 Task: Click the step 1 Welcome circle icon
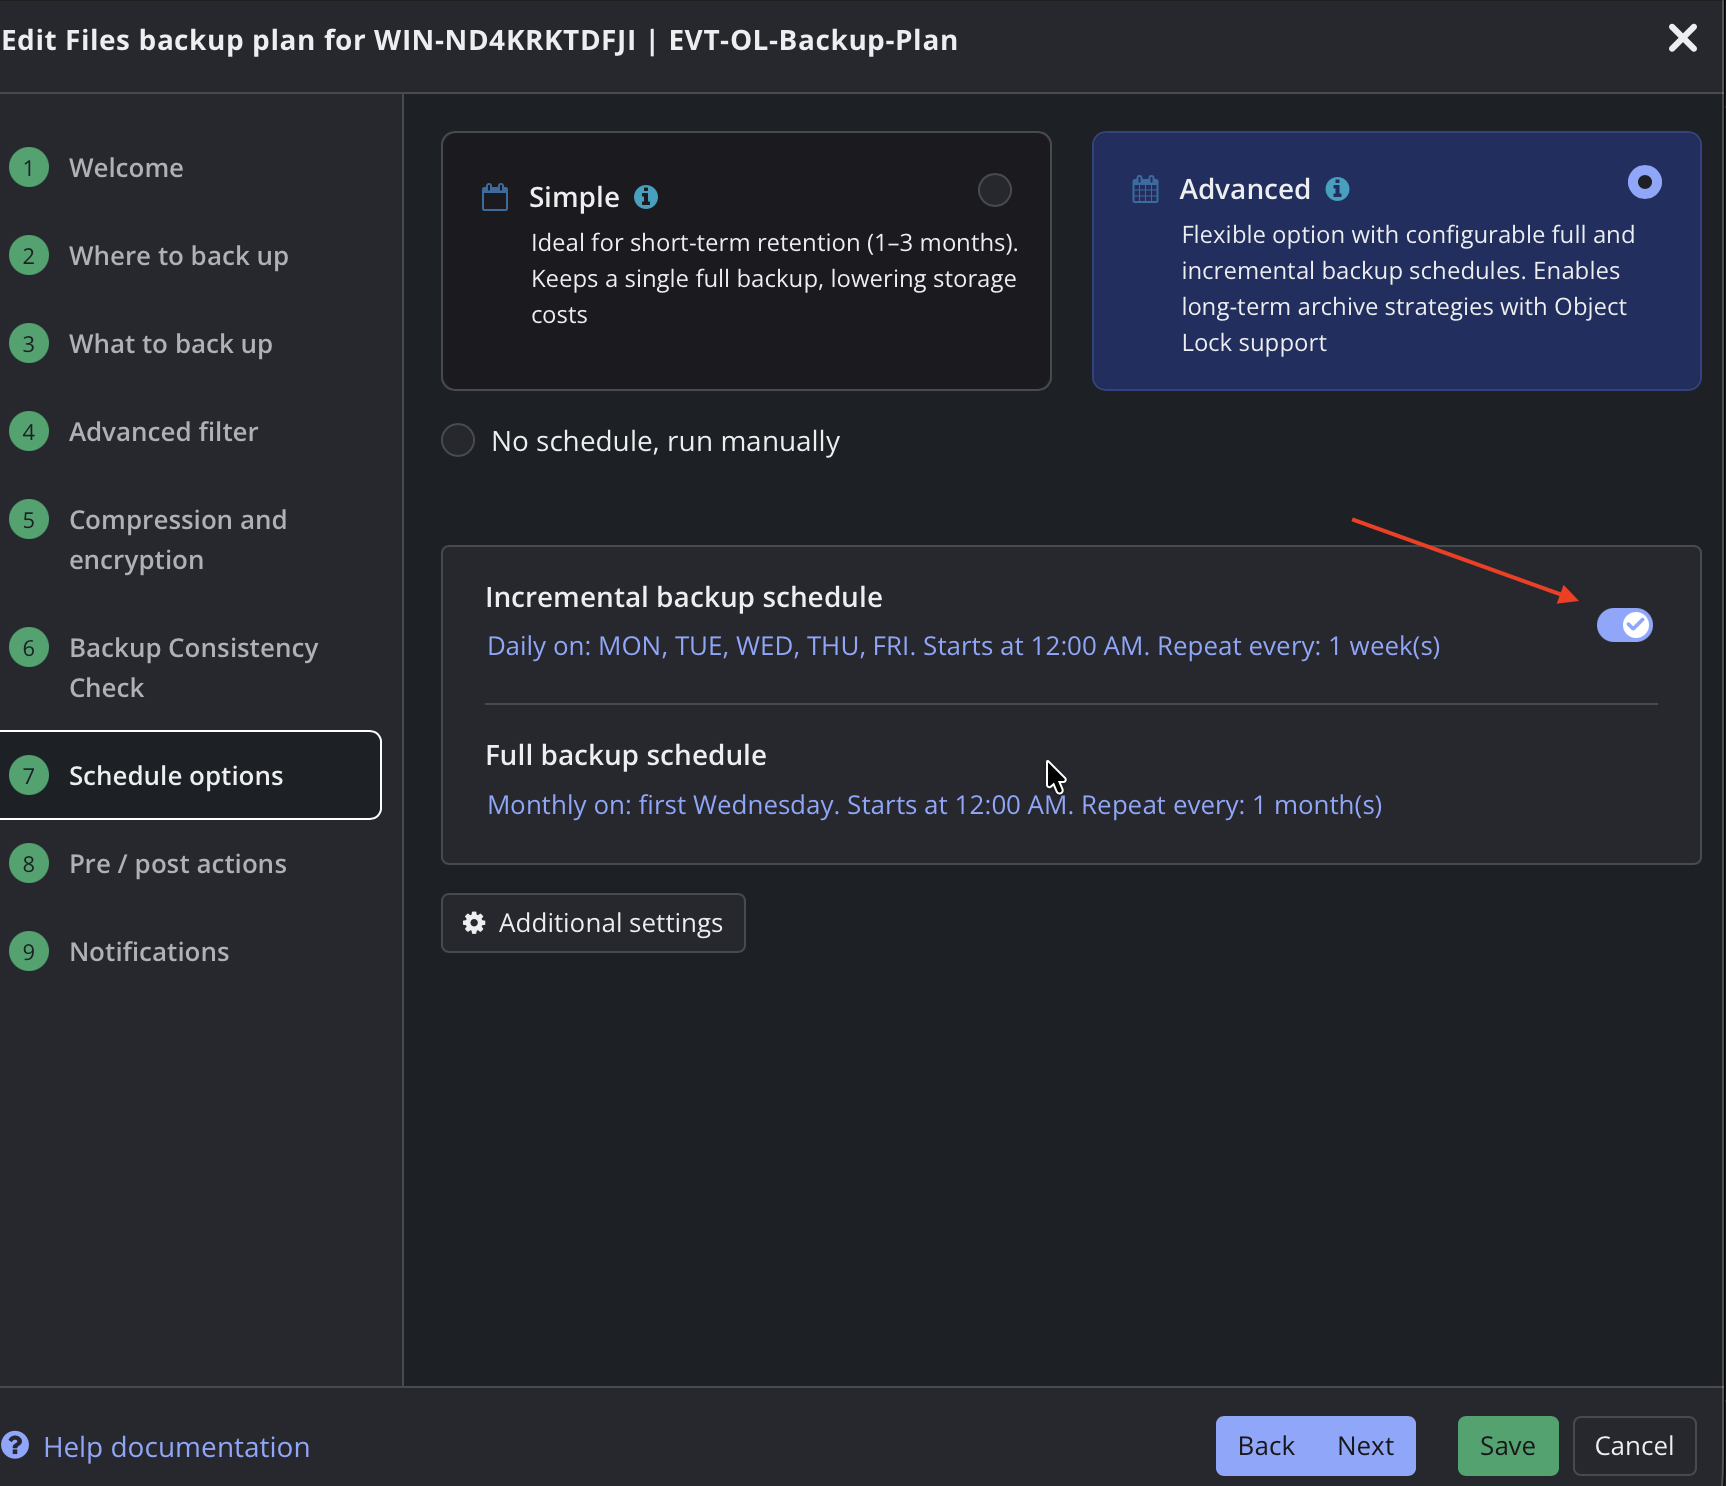click(x=29, y=168)
